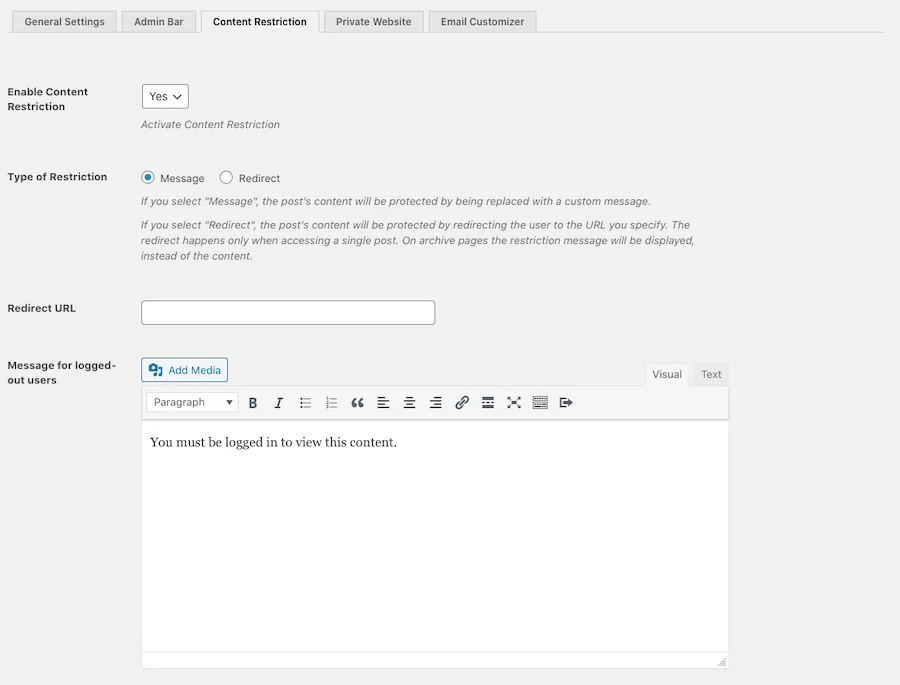Switch to Admin Bar tab
The width and height of the screenshot is (900, 685).
[158, 22]
